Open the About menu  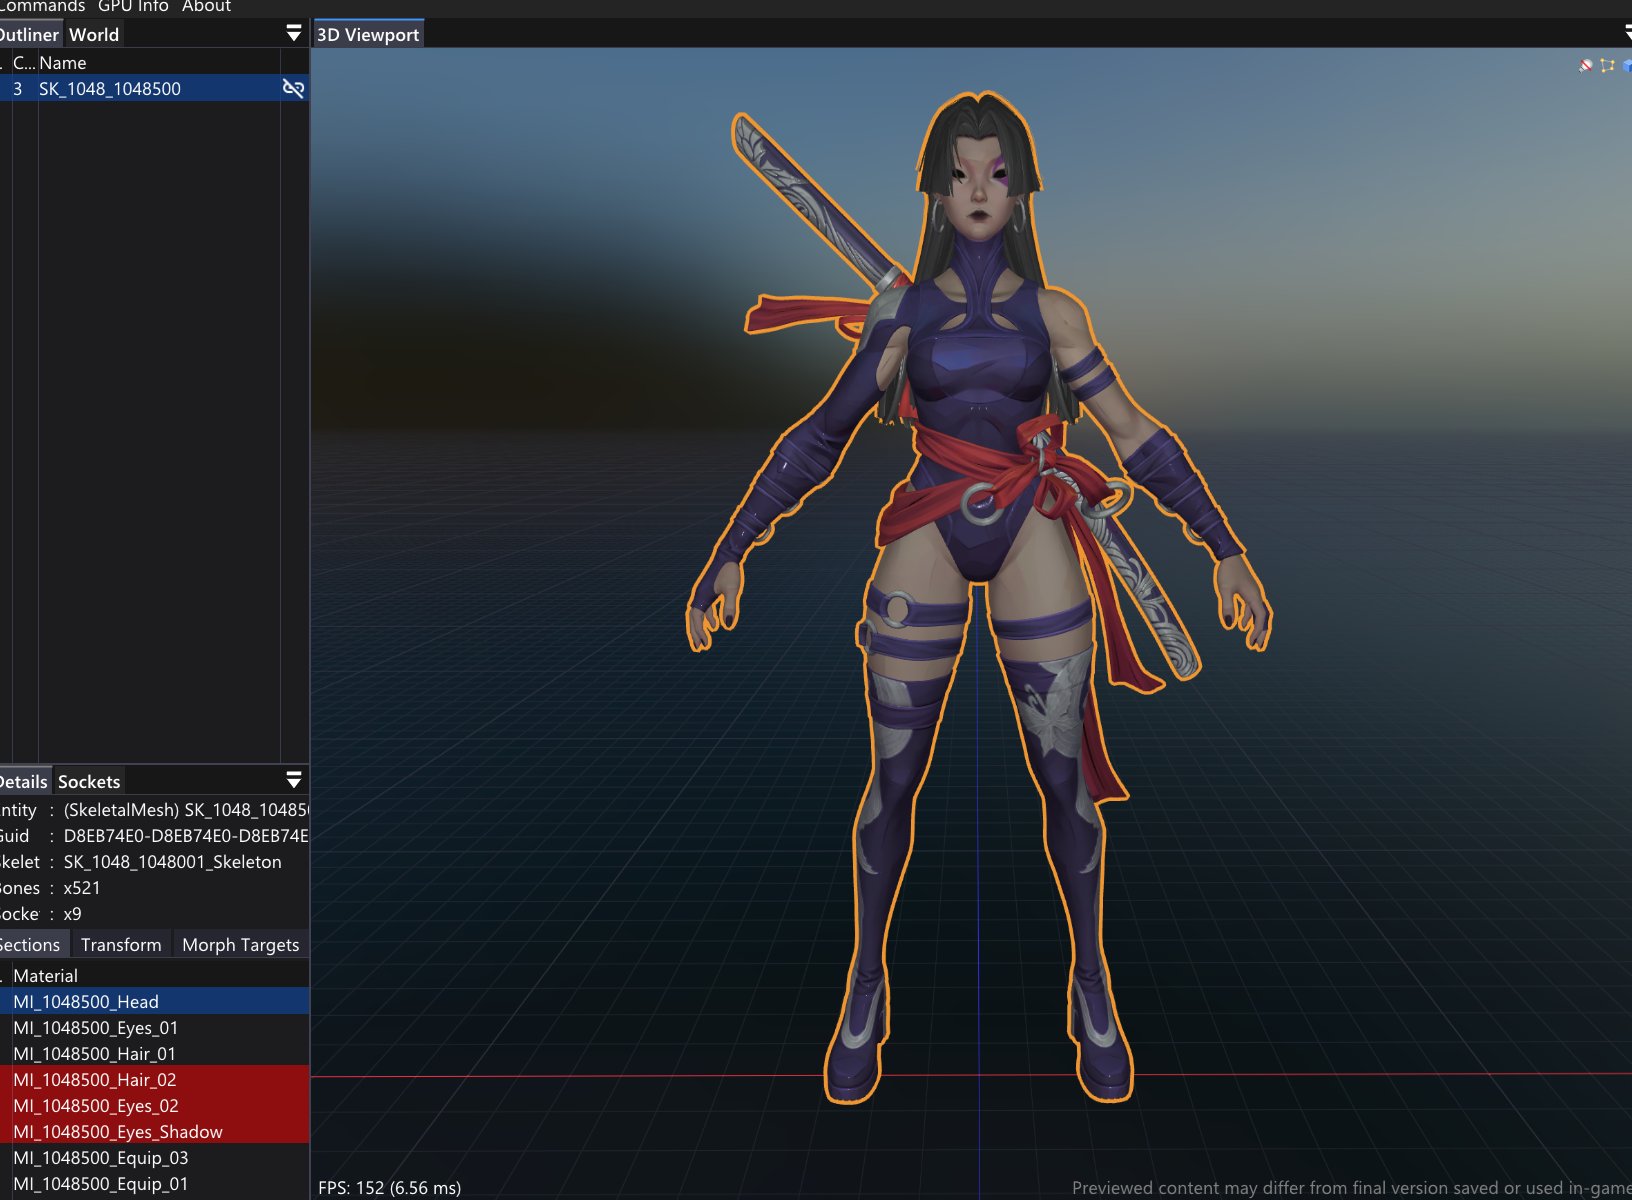206,7
